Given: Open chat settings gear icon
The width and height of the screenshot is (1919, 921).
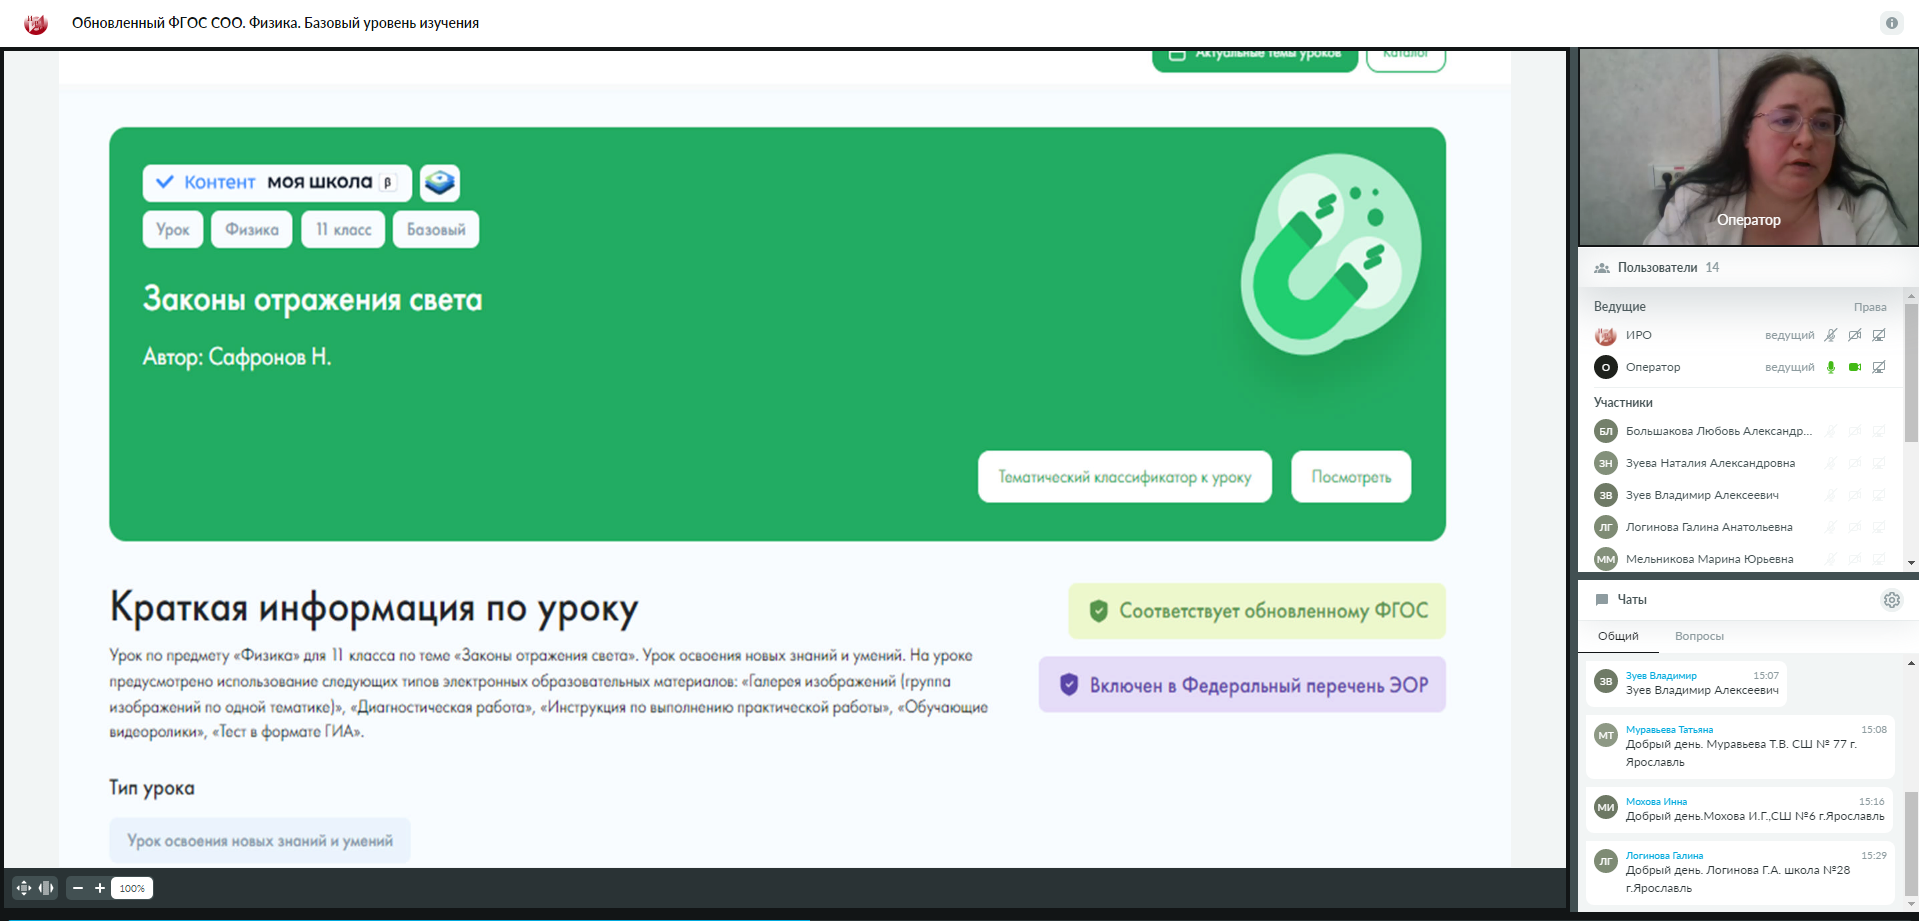Looking at the screenshot, I should pos(1891,600).
